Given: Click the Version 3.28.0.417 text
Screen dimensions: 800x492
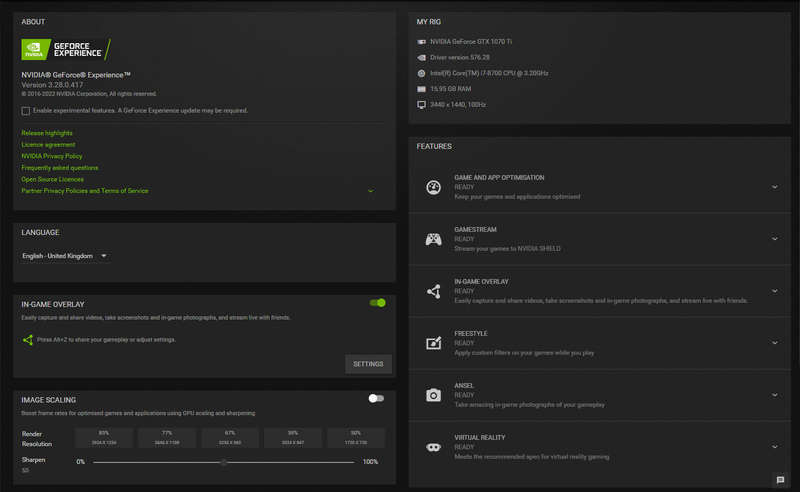Looking at the screenshot, I should (52, 85).
